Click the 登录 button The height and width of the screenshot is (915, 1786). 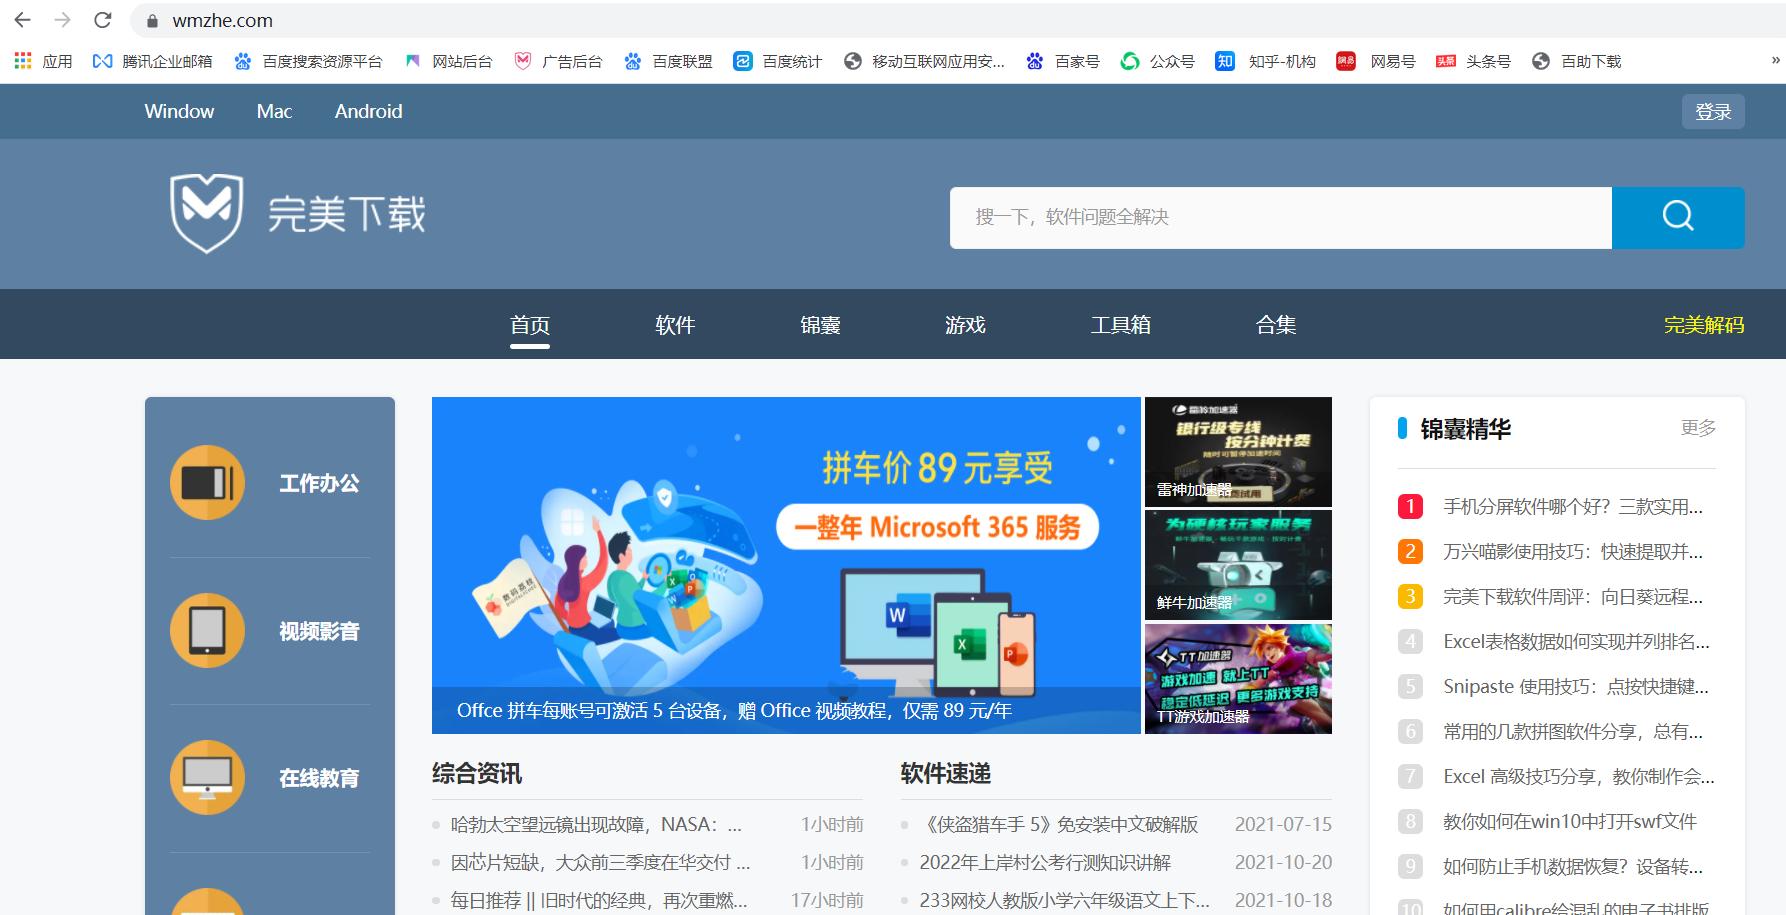tap(1713, 111)
